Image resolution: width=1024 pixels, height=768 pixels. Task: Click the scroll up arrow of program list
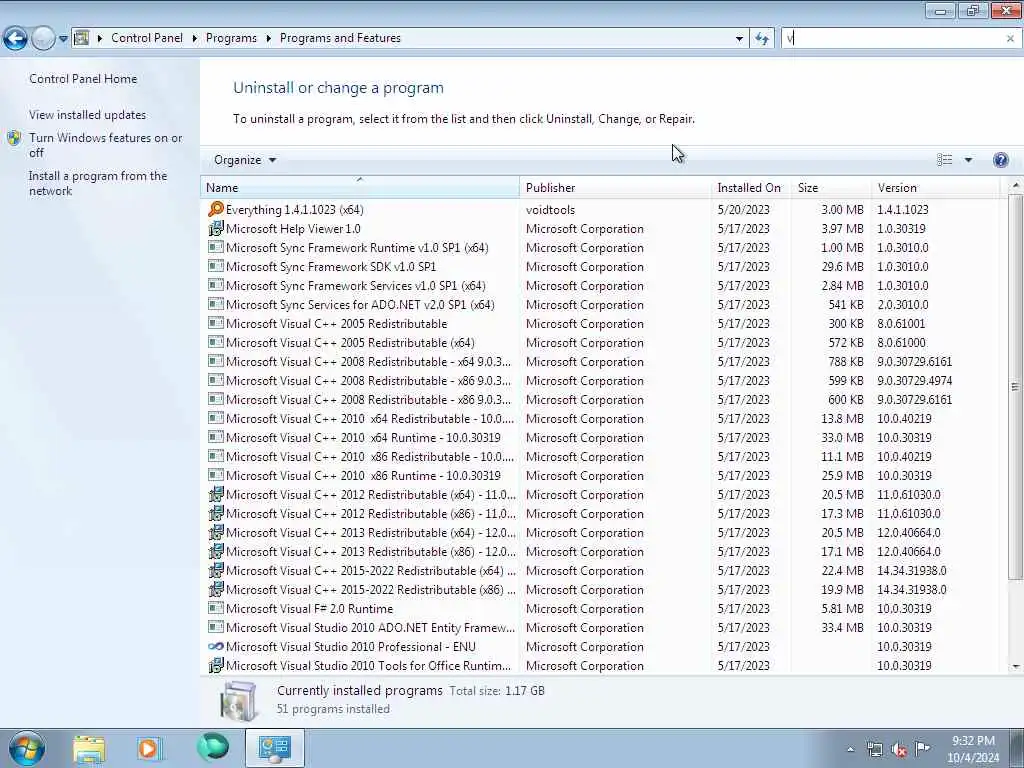1016,187
